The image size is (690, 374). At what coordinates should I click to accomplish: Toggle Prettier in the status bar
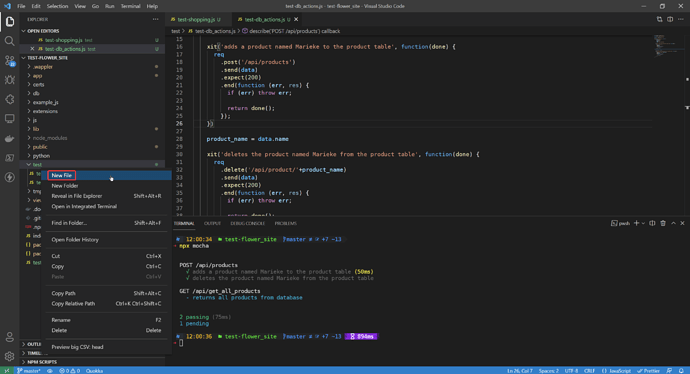[648, 370]
